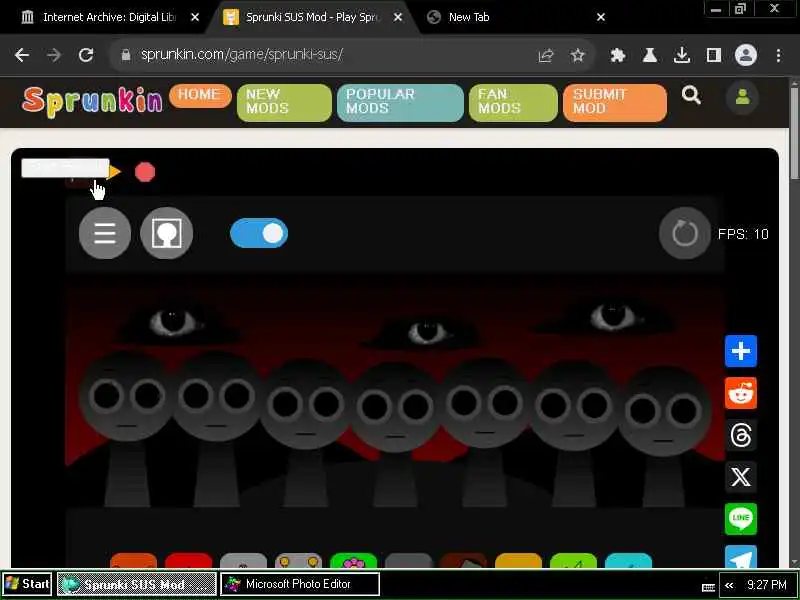Switch to the New Tab tab
Image resolution: width=800 pixels, height=600 pixels.
[x=510, y=17]
